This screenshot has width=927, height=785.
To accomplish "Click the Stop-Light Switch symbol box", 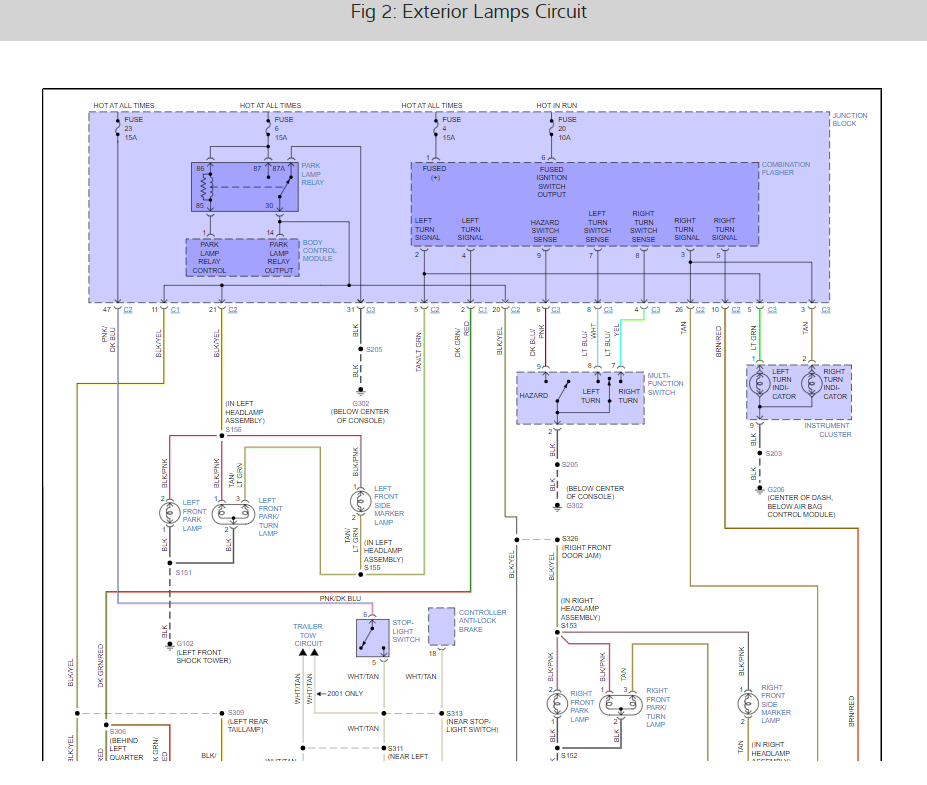I will click(x=372, y=638).
